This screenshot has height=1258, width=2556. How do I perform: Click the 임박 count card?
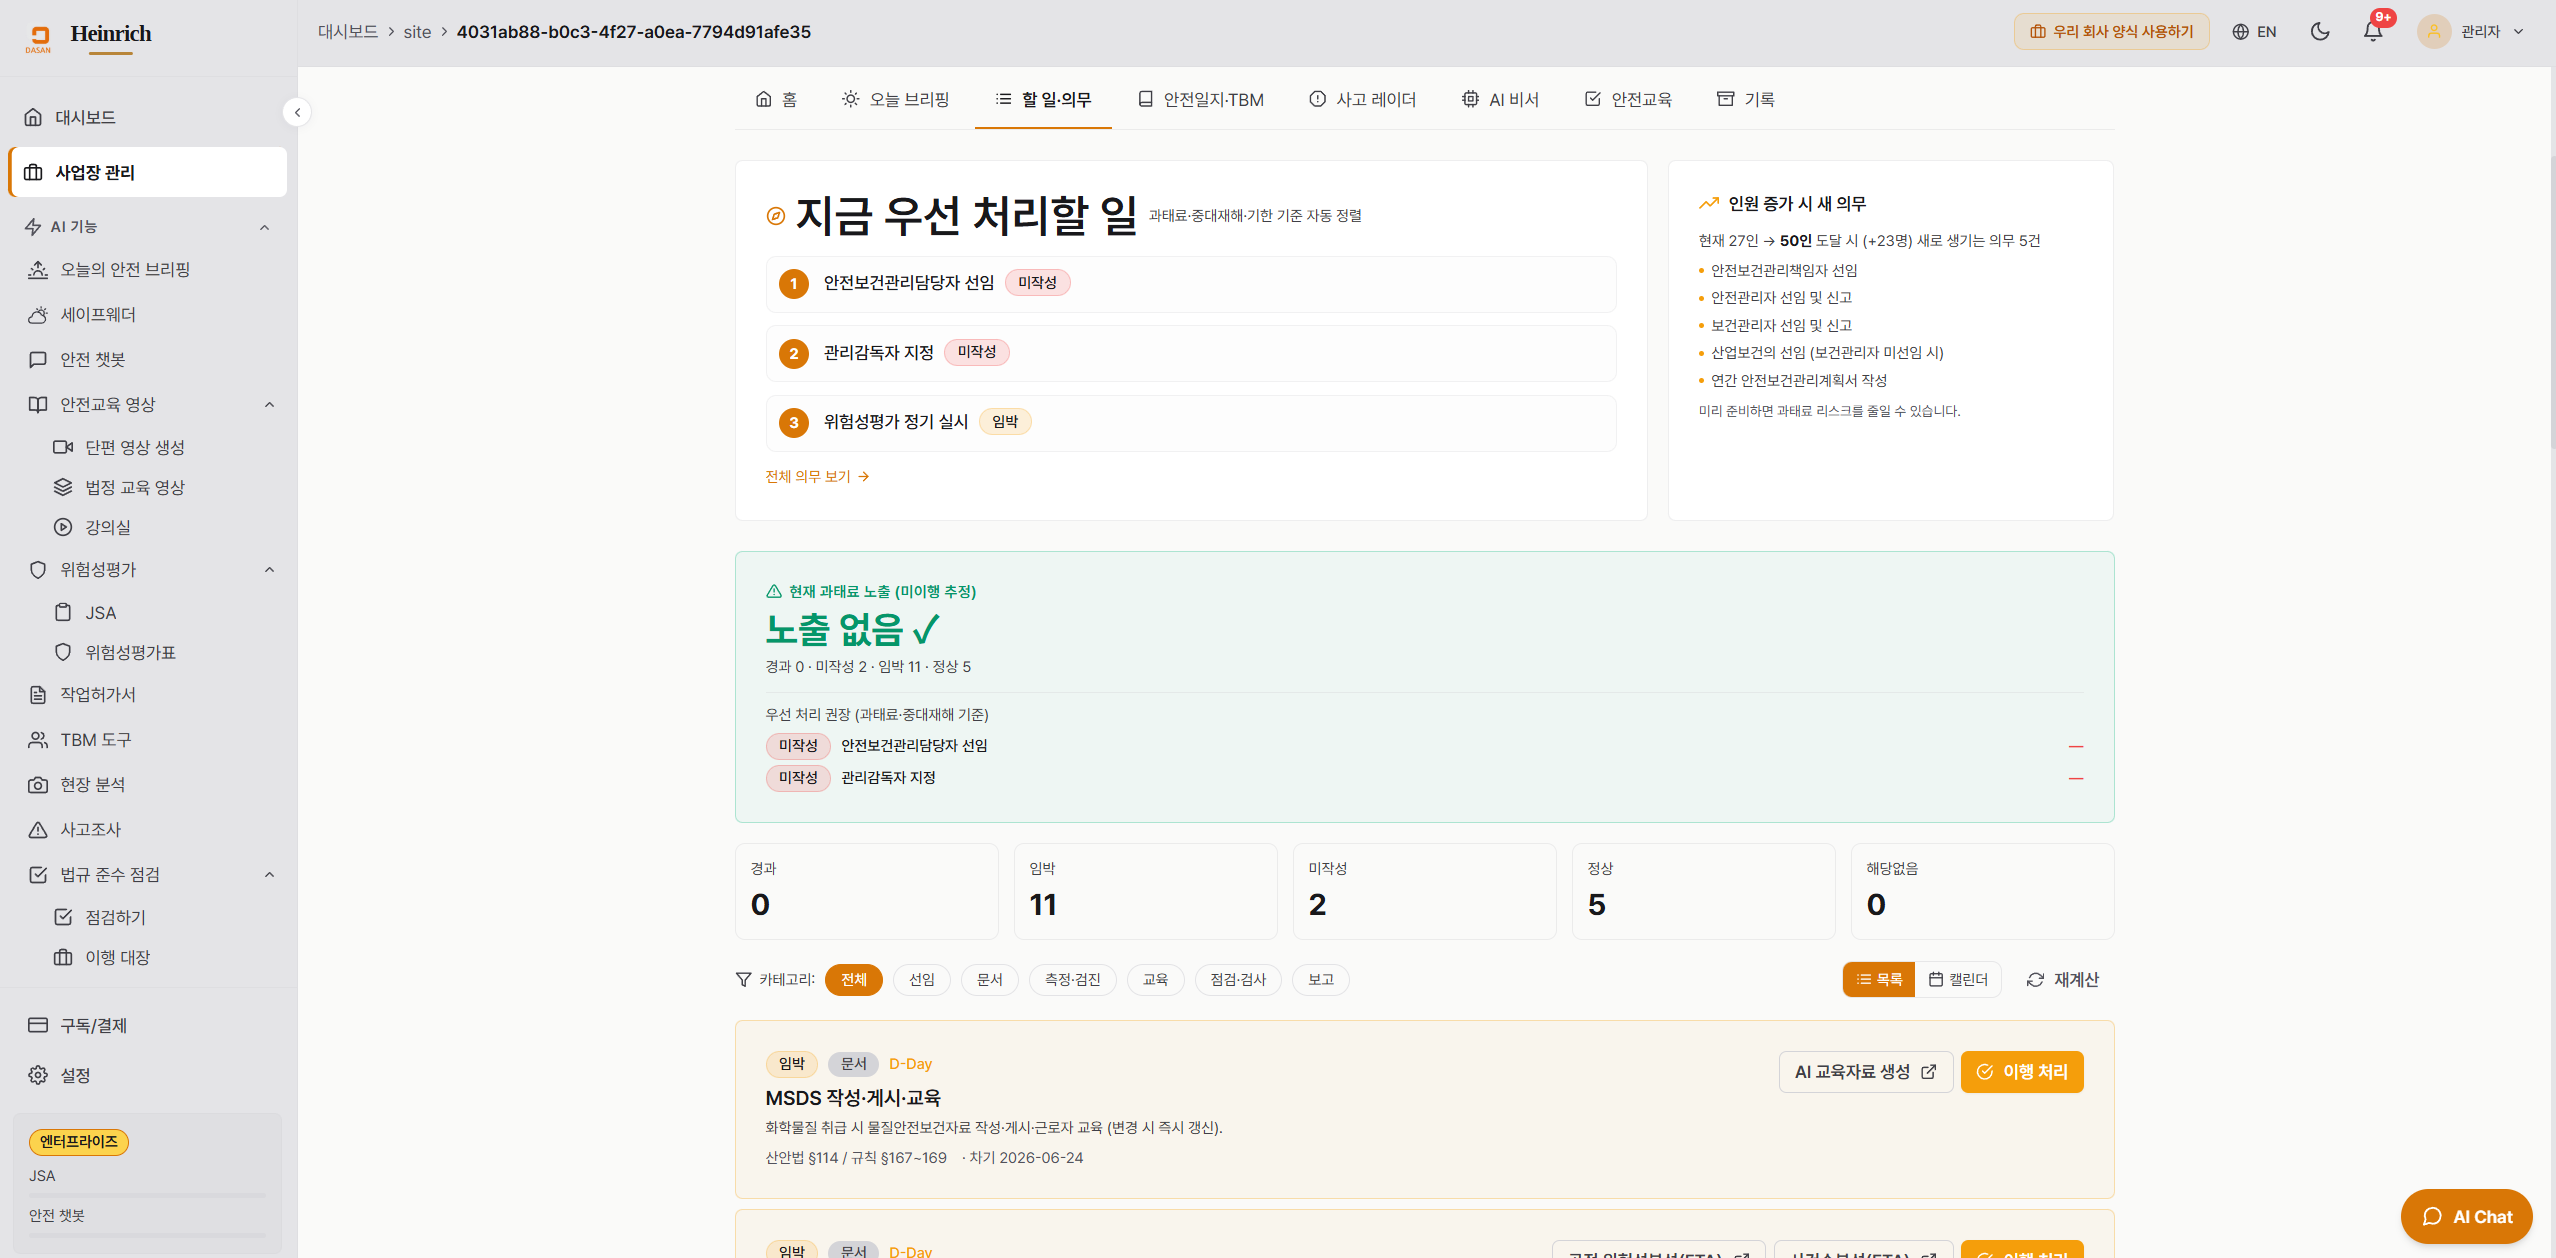(x=1145, y=891)
